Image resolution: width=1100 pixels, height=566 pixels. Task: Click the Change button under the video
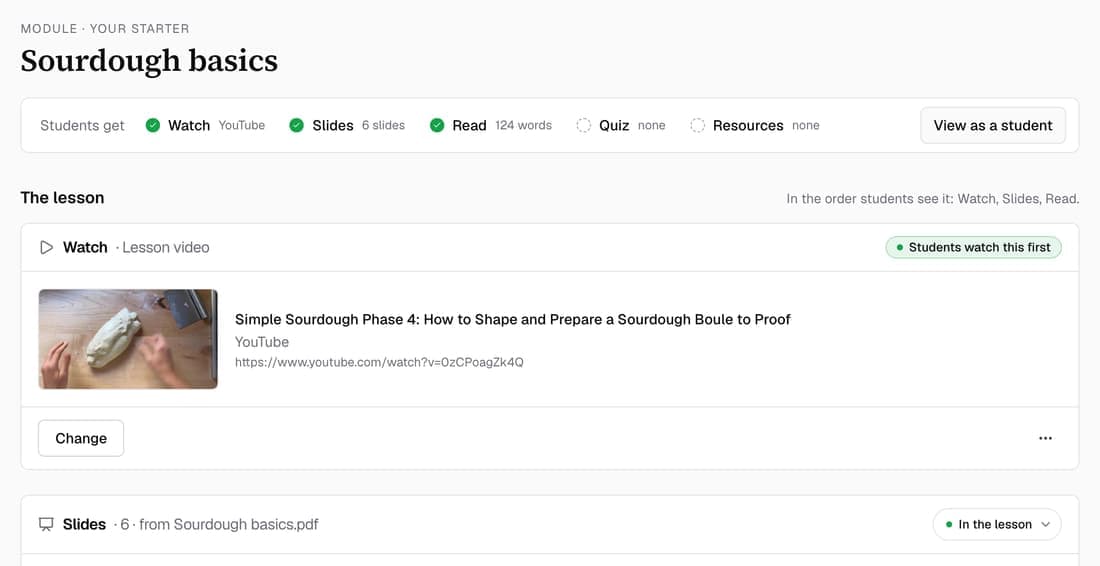81,438
